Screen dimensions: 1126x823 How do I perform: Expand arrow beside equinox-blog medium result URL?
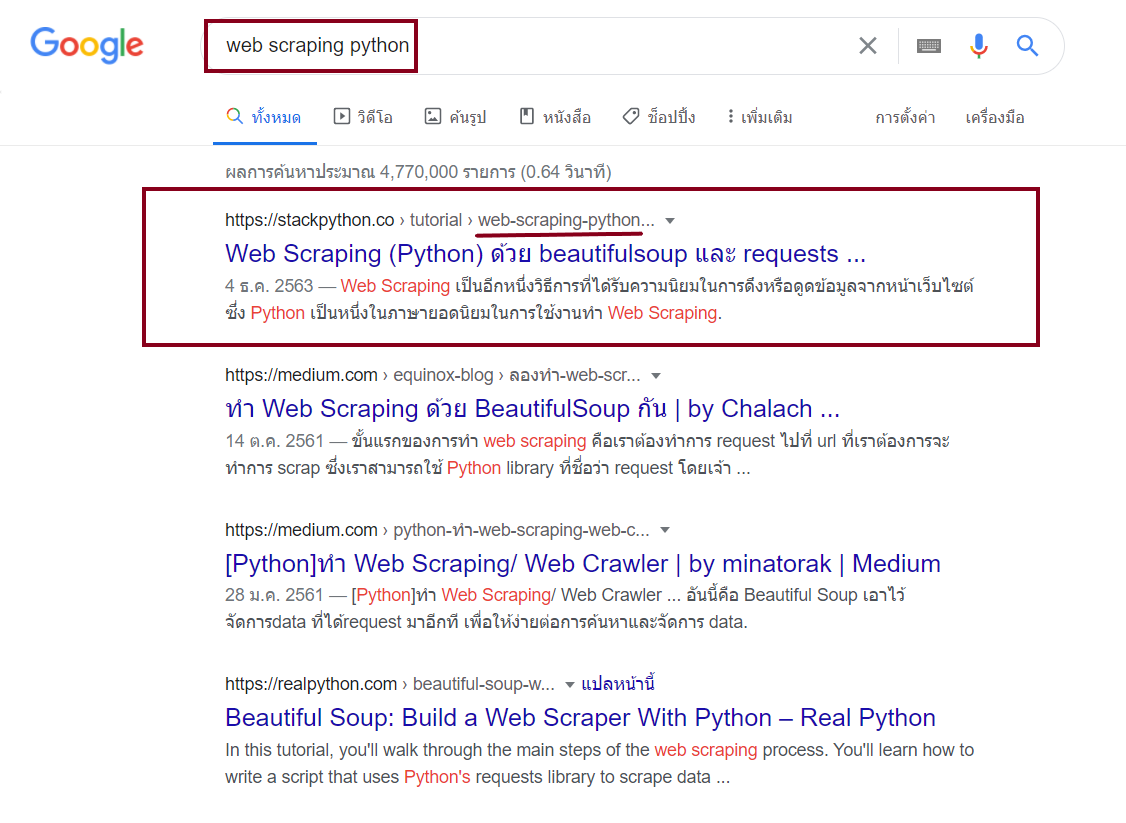(x=656, y=376)
